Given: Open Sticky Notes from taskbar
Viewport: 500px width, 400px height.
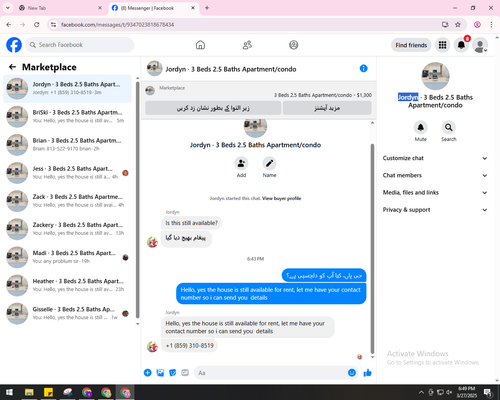Looking at the screenshot, I should tap(48, 392).
